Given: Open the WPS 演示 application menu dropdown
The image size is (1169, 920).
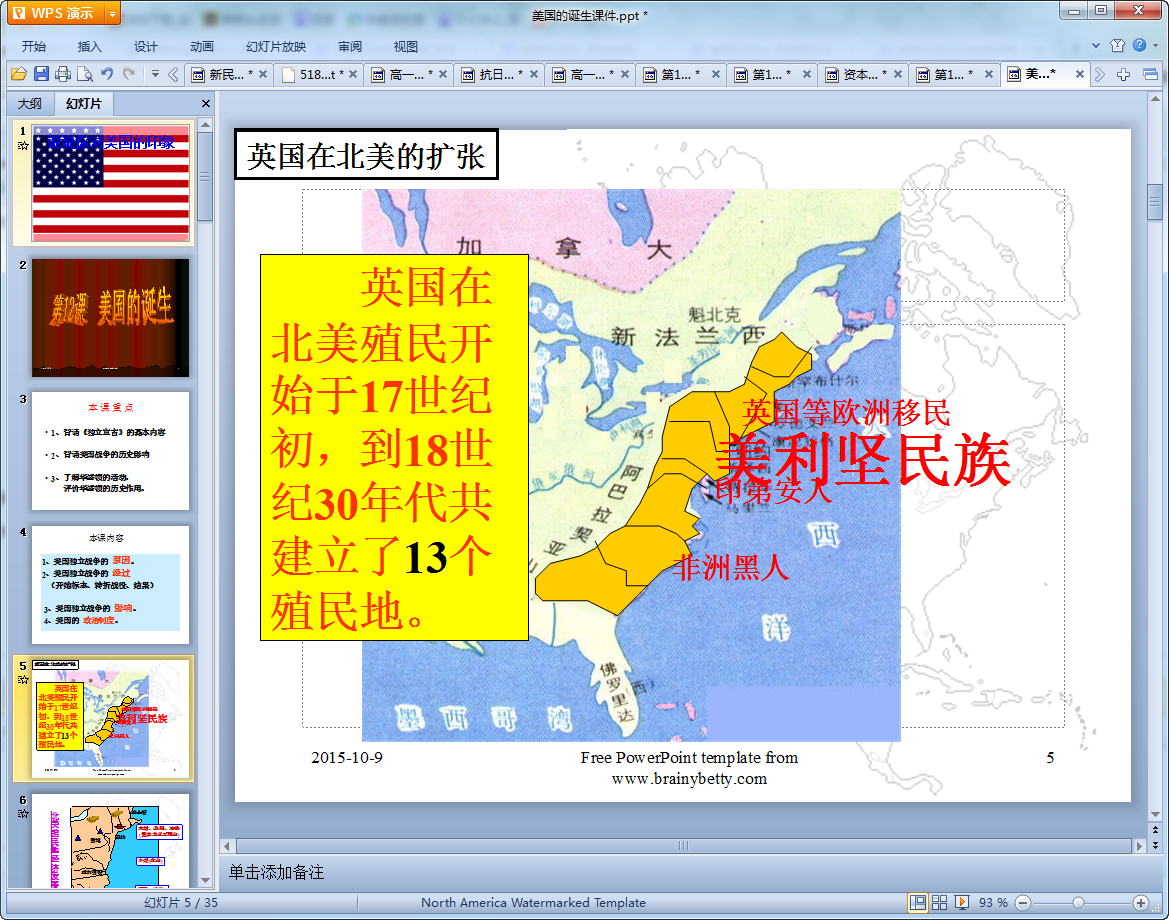Looking at the screenshot, I should point(111,13).
